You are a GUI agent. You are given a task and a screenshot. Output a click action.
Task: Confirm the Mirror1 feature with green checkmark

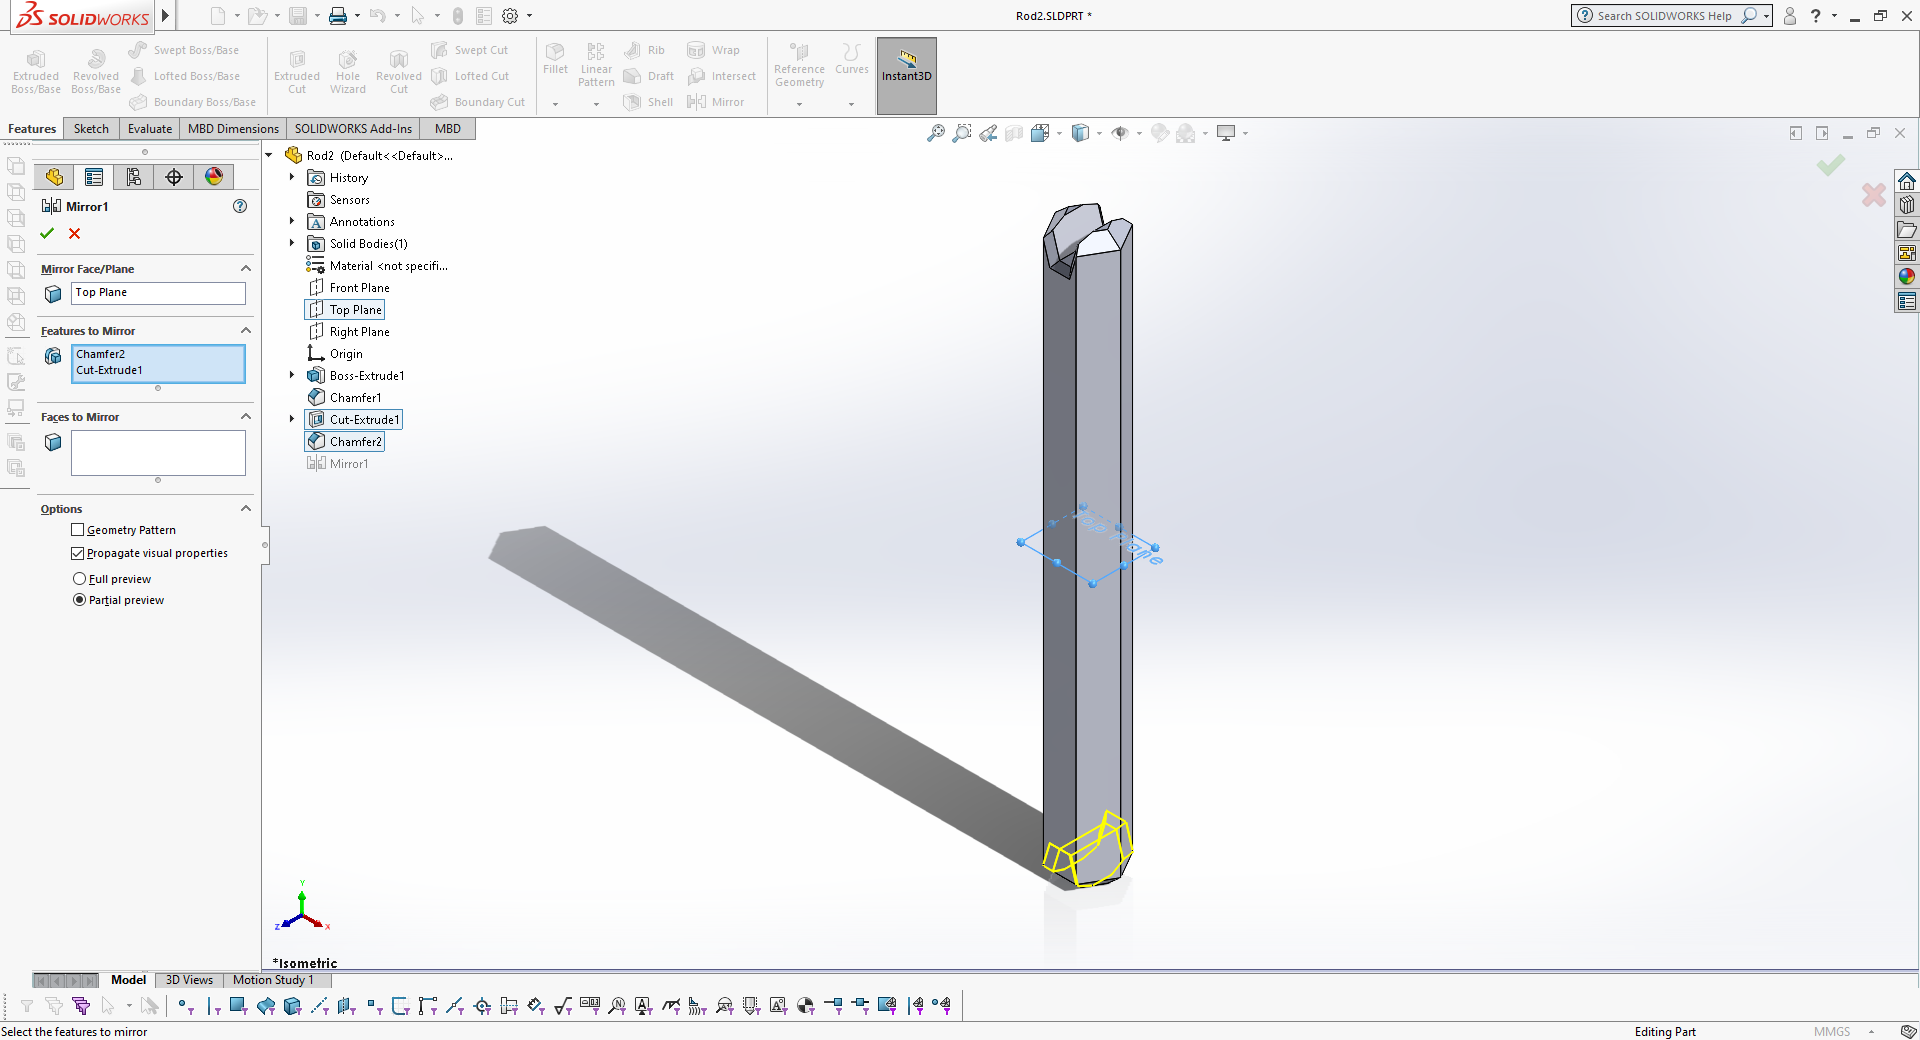(47, 233)
